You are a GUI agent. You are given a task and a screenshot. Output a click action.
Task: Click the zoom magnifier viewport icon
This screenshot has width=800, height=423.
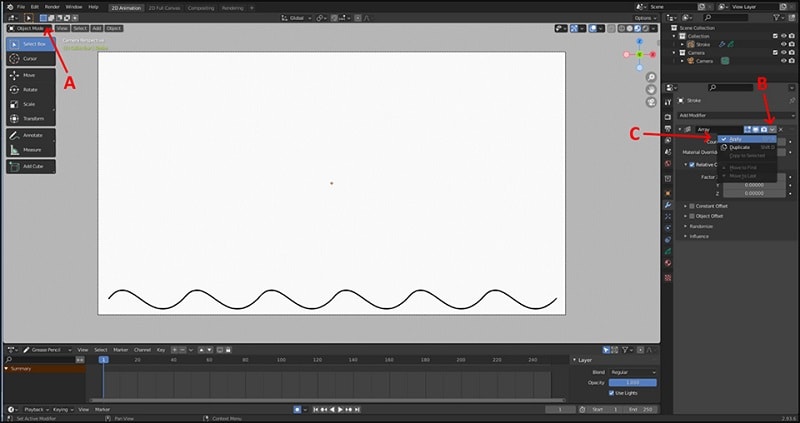651,78
